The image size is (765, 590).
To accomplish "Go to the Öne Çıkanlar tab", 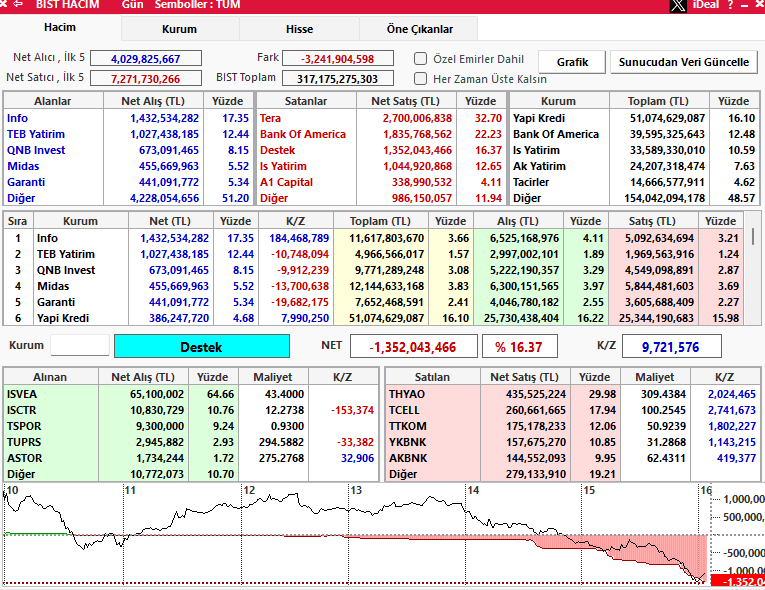I will (420, 29).
